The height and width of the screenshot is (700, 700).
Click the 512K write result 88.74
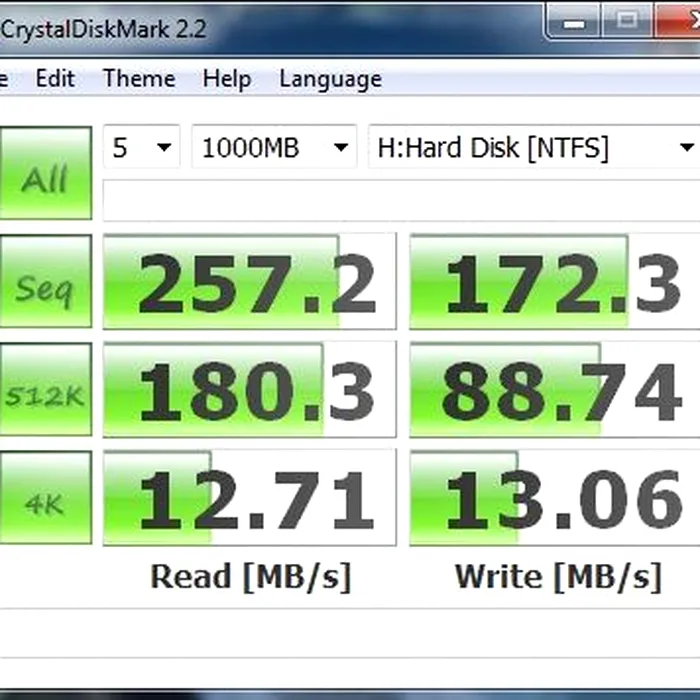(x=554, y=390)
